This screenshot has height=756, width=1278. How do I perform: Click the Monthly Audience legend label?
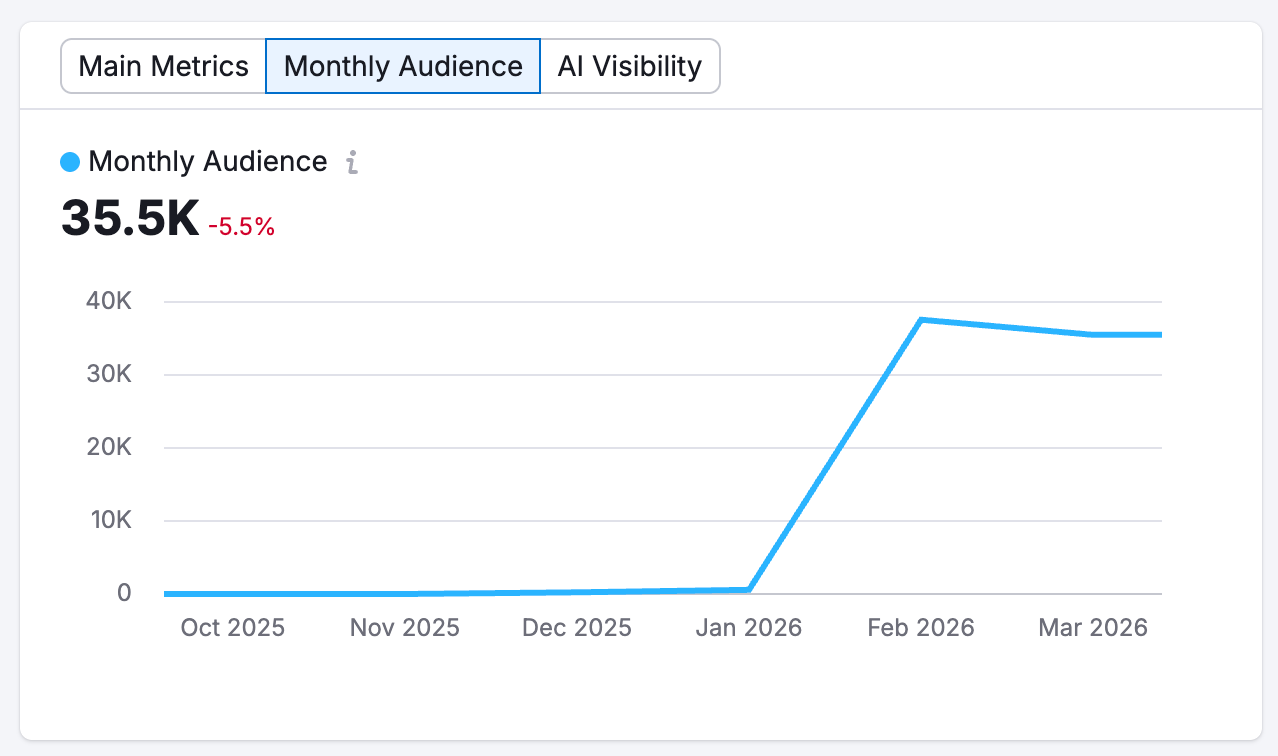click(x=207, y=161)
